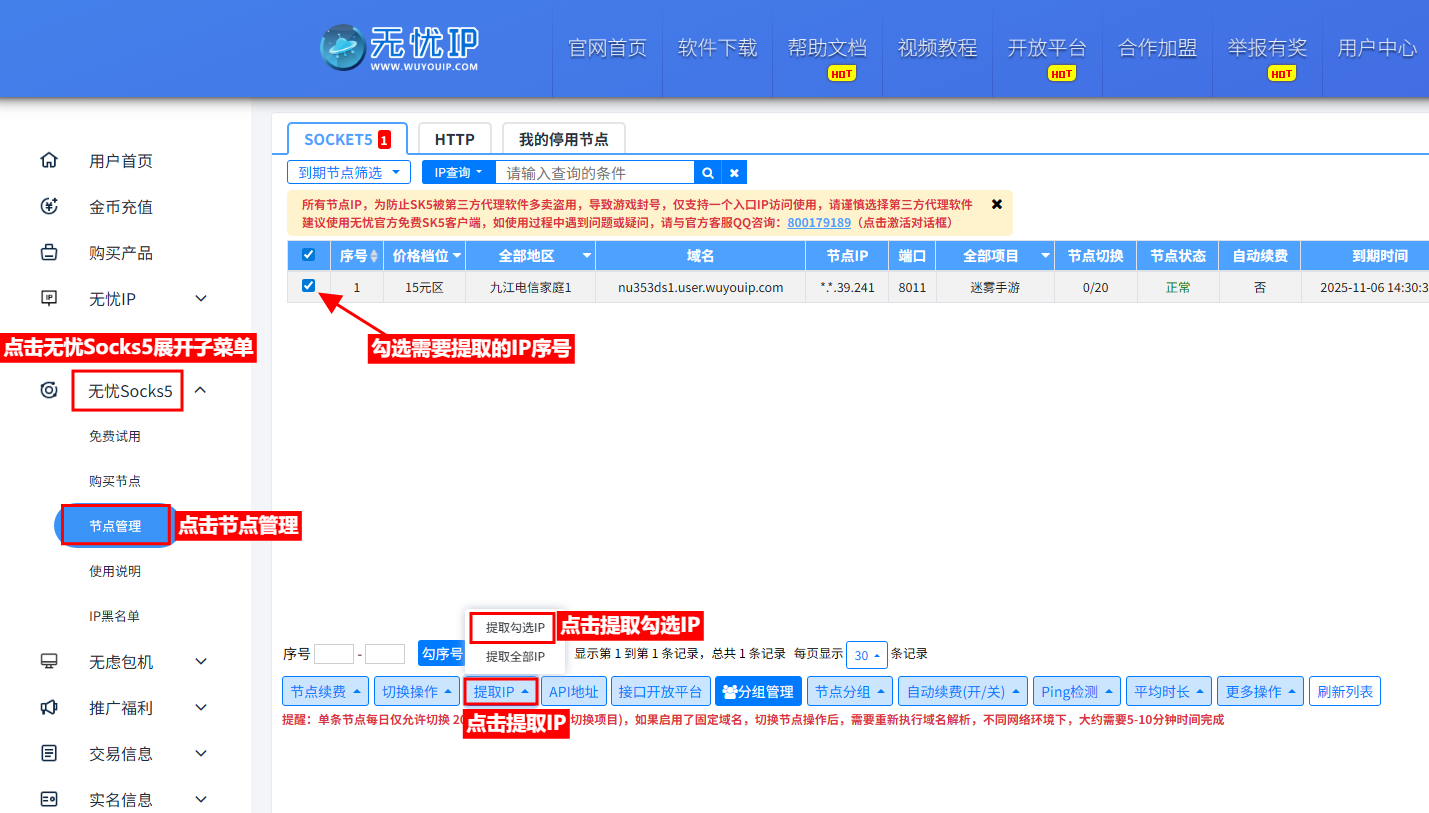1429x813 pixels.
Task: Click the search magnifier icon
Action: (x=708, y=171)
